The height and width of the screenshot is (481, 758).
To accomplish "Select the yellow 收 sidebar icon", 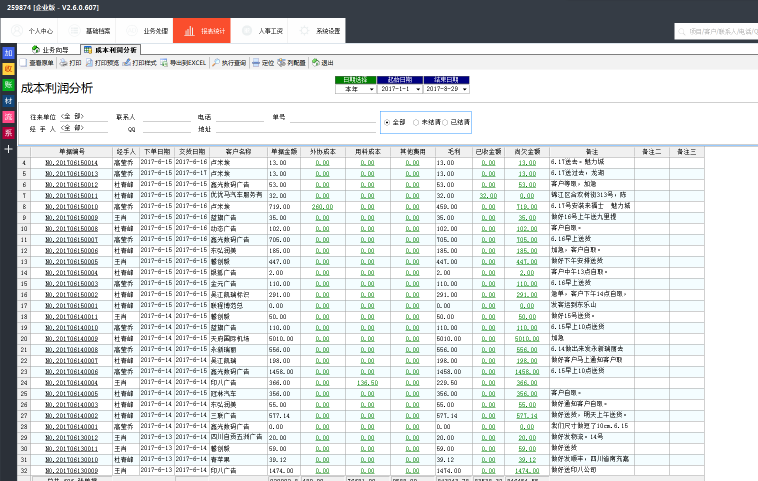I will click(8, 69).
